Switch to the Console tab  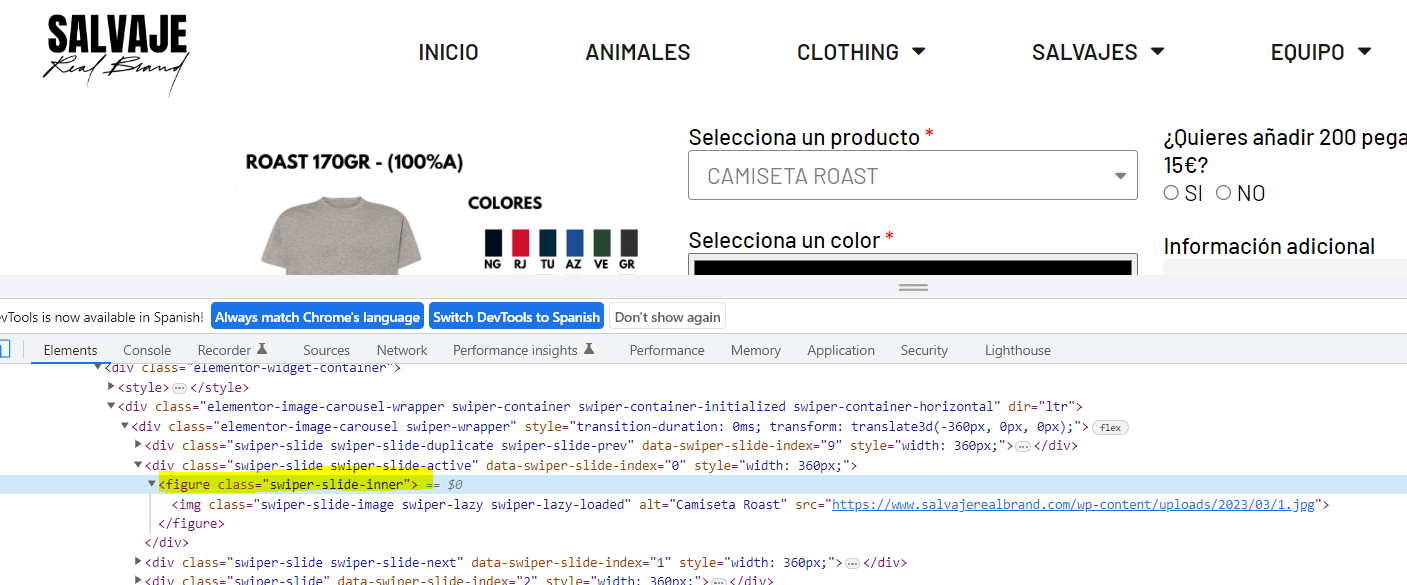click(x=147, y=350)
